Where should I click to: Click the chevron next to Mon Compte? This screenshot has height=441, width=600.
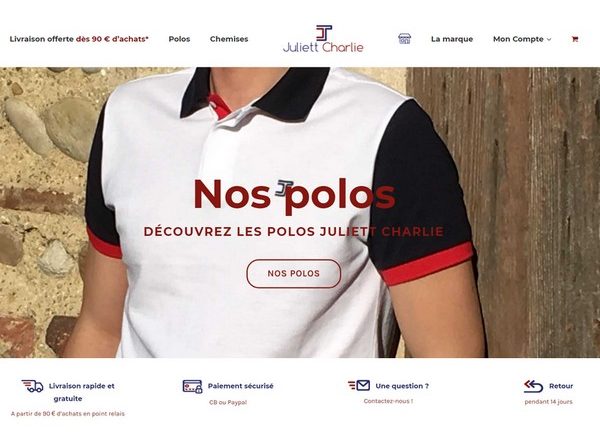coord(549,39)
